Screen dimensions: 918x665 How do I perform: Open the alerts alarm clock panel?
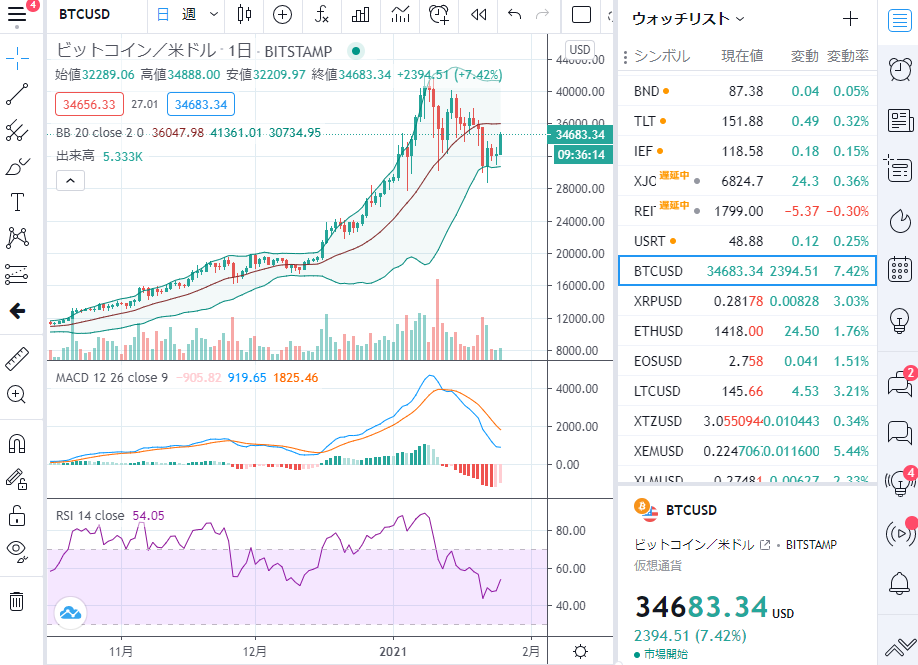(899, 70)
